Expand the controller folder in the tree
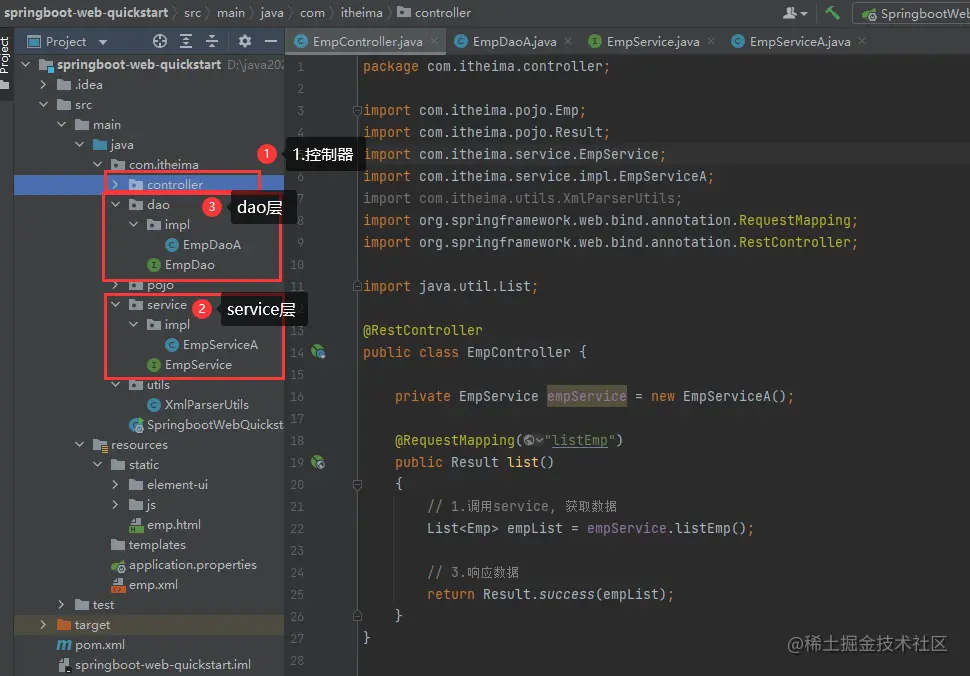 point(116,185)
